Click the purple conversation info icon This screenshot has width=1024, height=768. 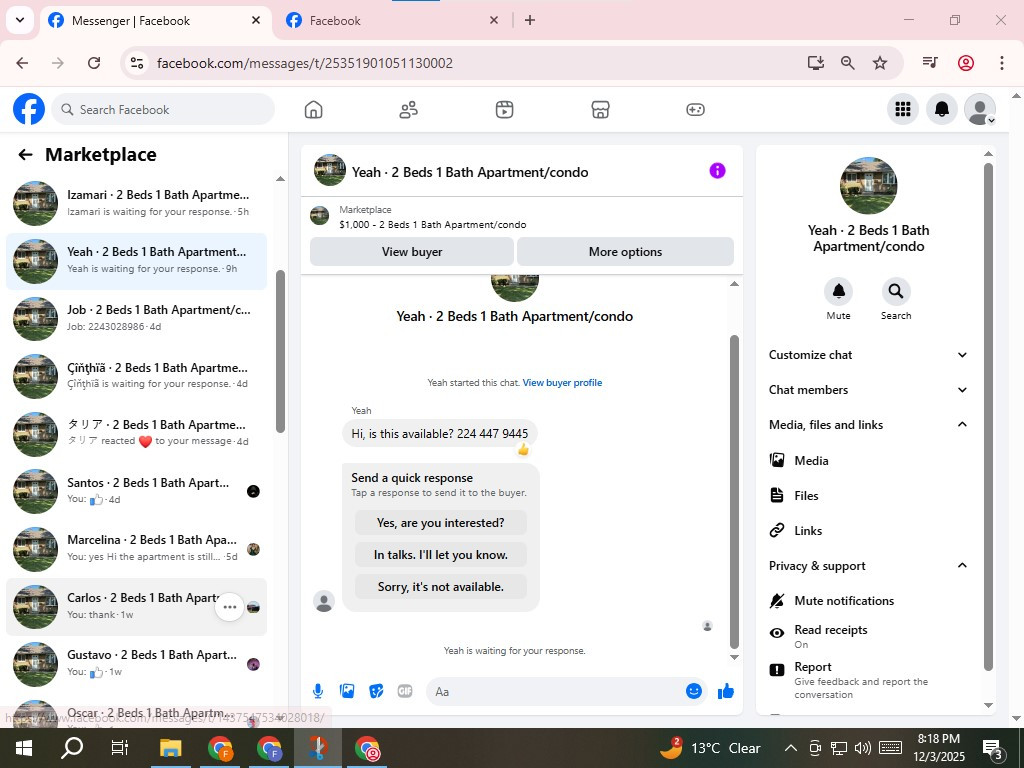pos(717,171)
